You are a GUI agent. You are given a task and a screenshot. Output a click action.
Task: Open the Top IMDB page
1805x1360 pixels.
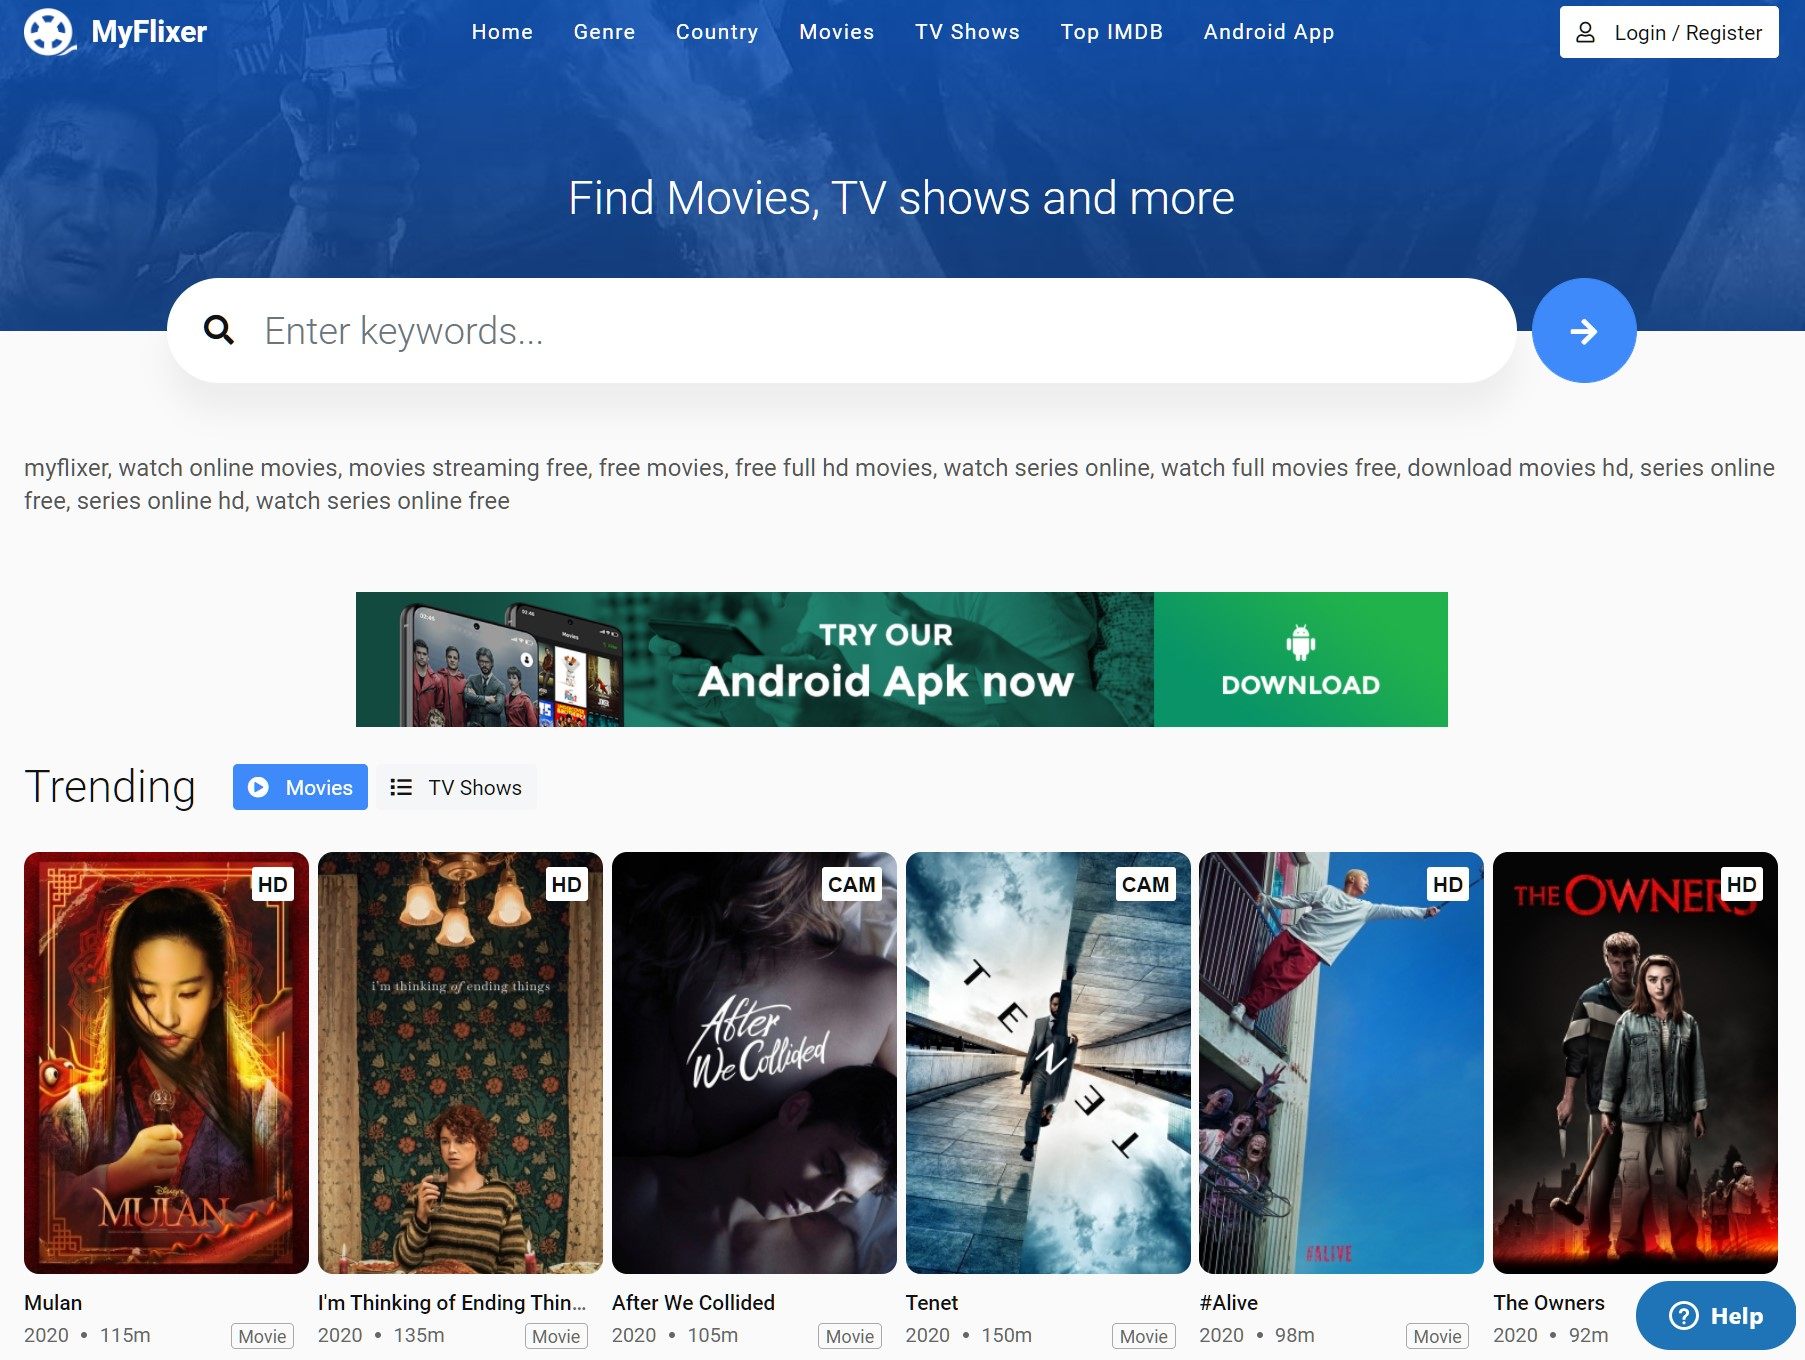1111,32
